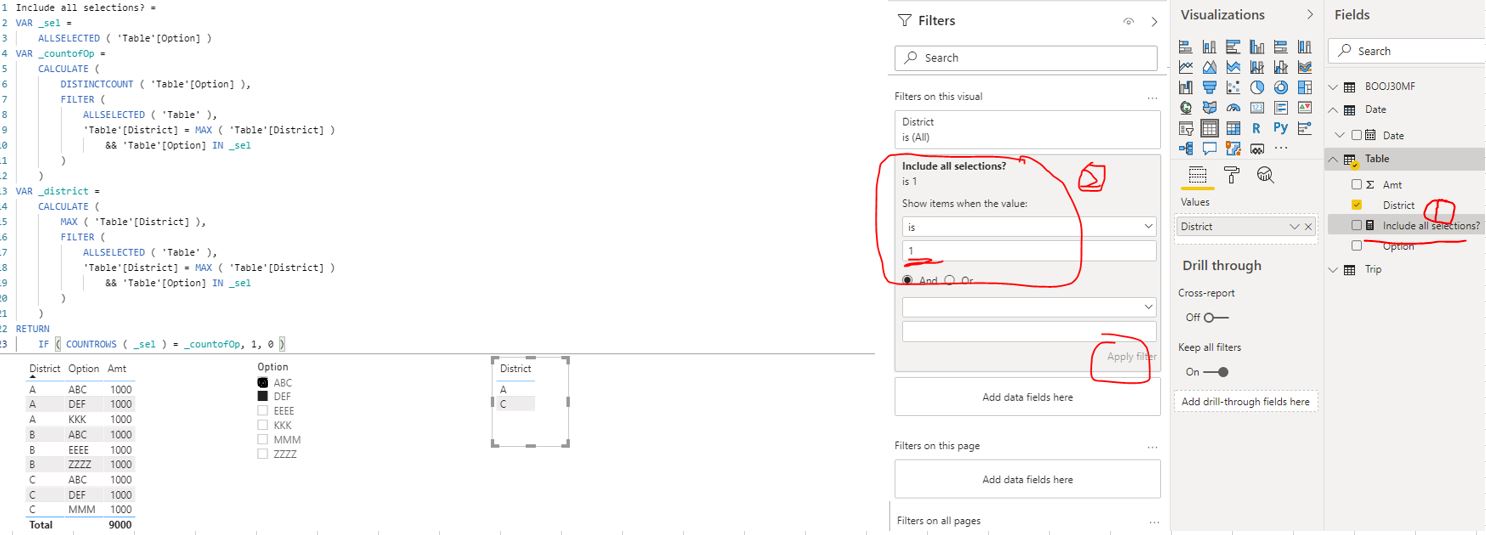This screenshot has height=535, width=1486.
Task: Select the R script visual
Action: [x=1257, y=128]
